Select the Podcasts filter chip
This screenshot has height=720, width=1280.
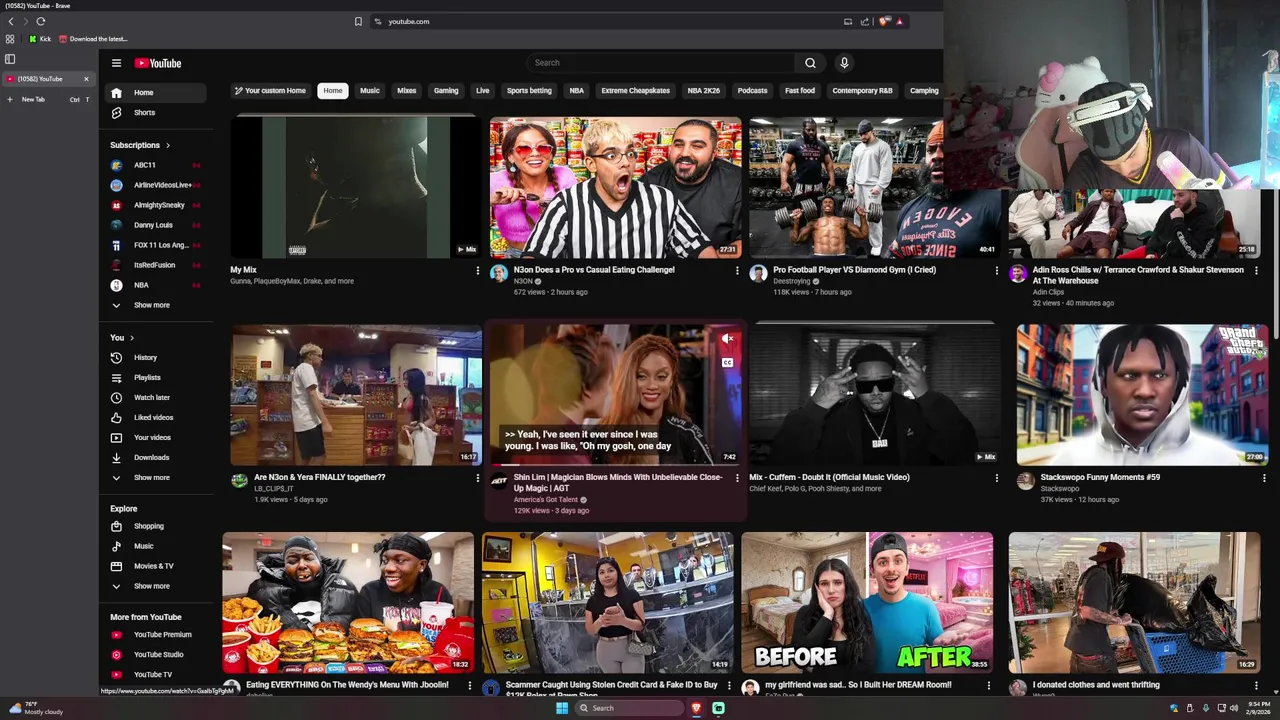coord(752,90)
